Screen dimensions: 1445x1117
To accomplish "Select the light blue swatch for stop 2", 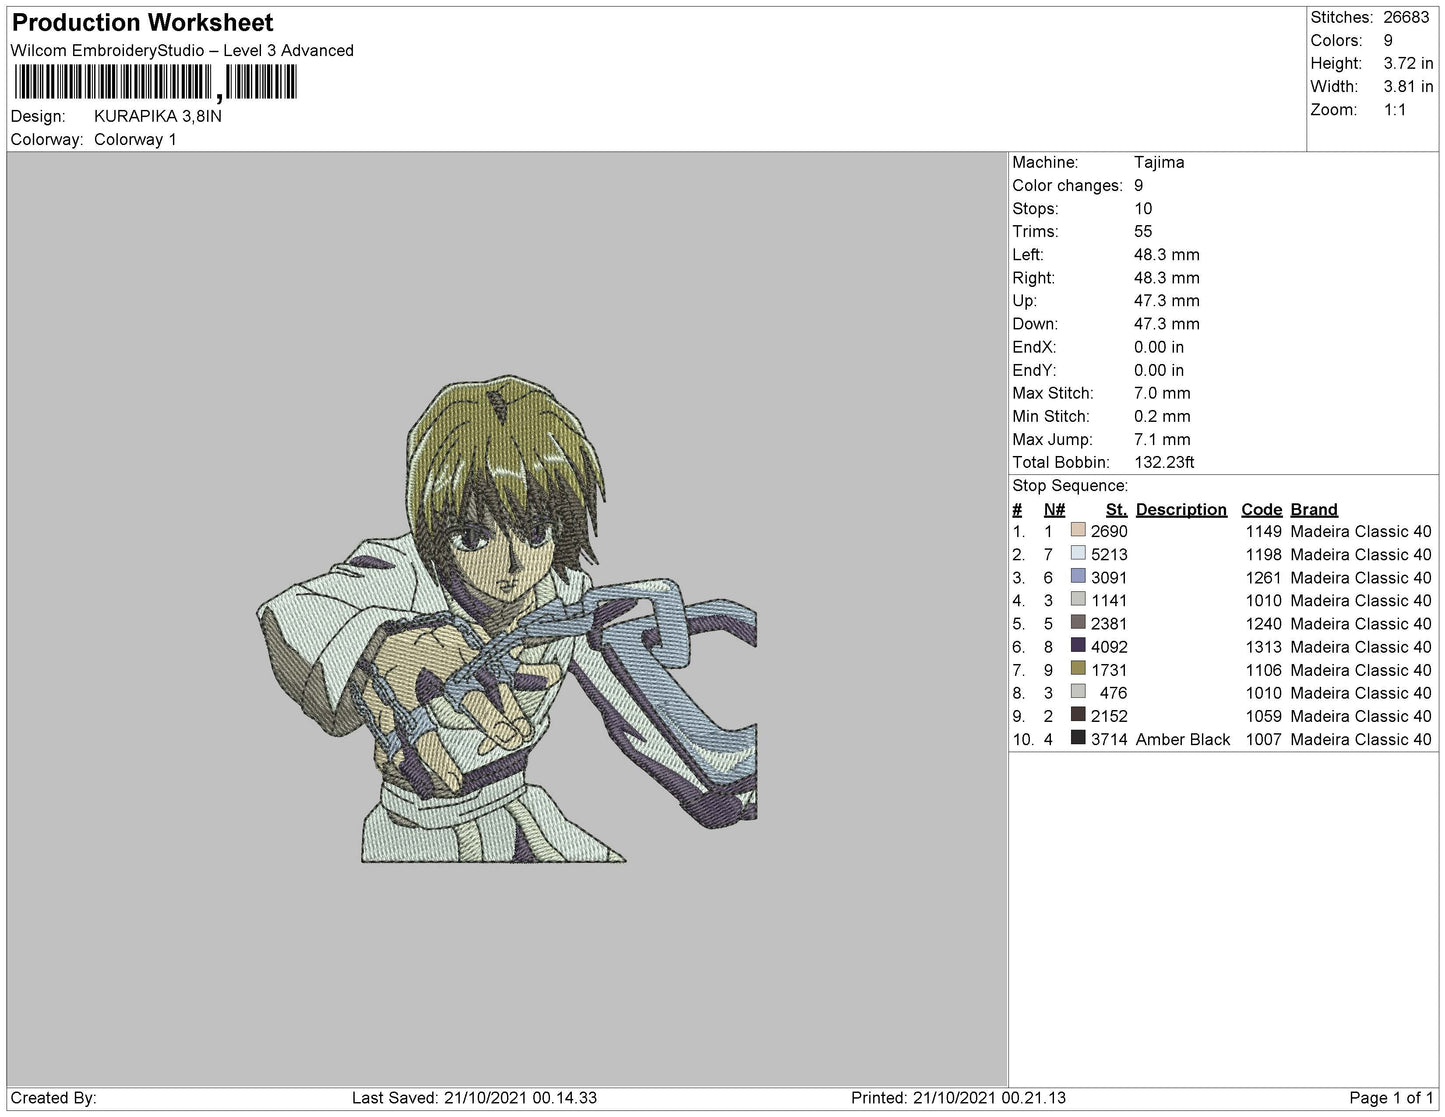I will pos(1078,553).
